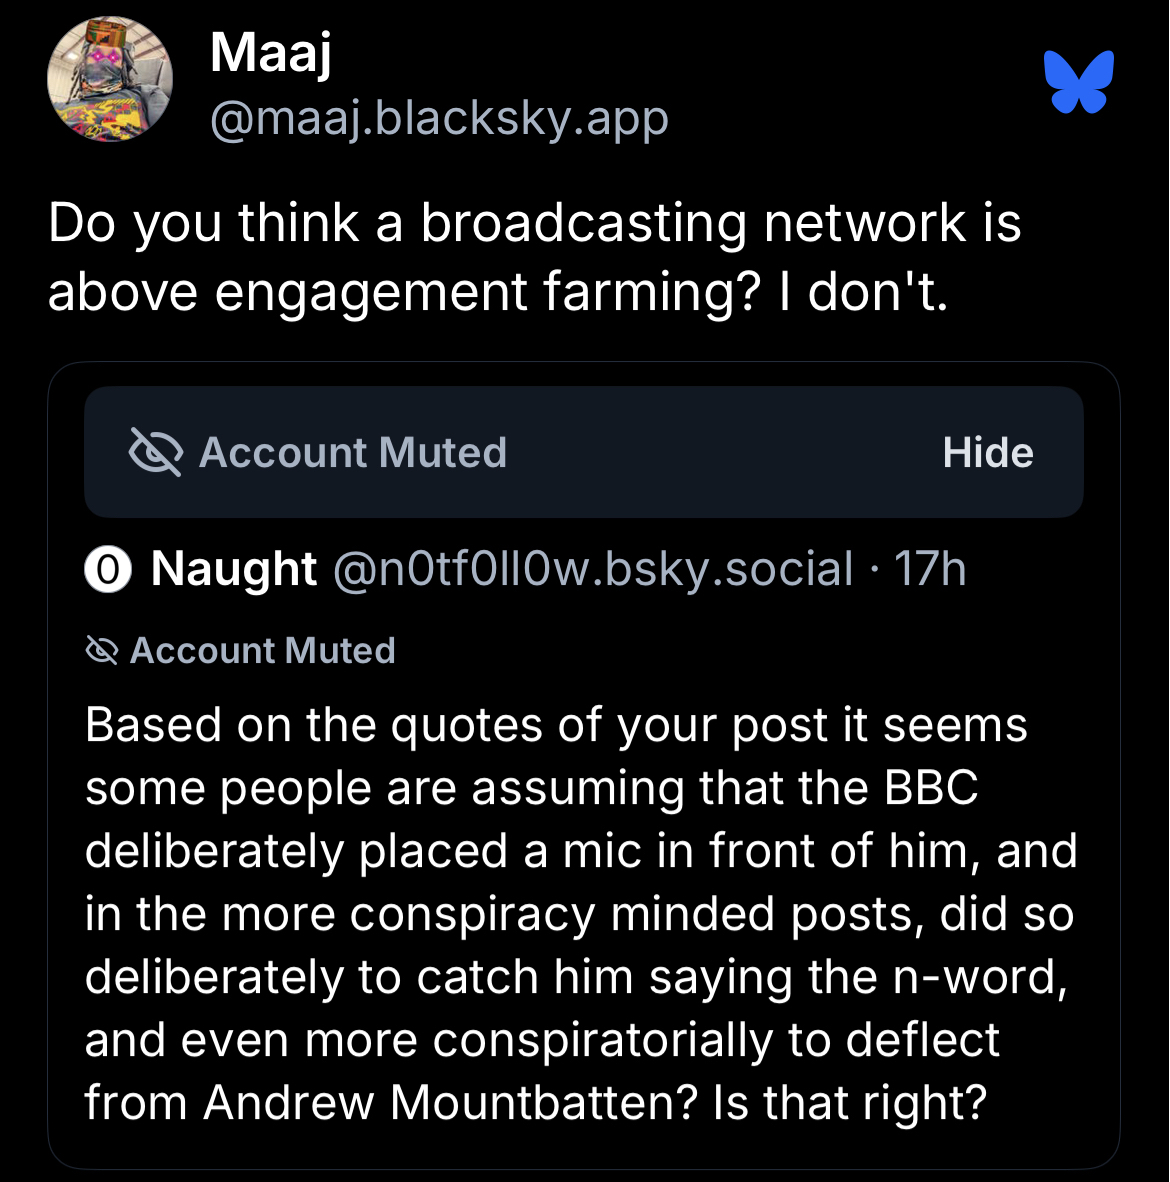The height and width of the screenshot is (1182, 1170).
Task: Open the @maaj.blacksky.app handle
Action: tap(439, 119)
